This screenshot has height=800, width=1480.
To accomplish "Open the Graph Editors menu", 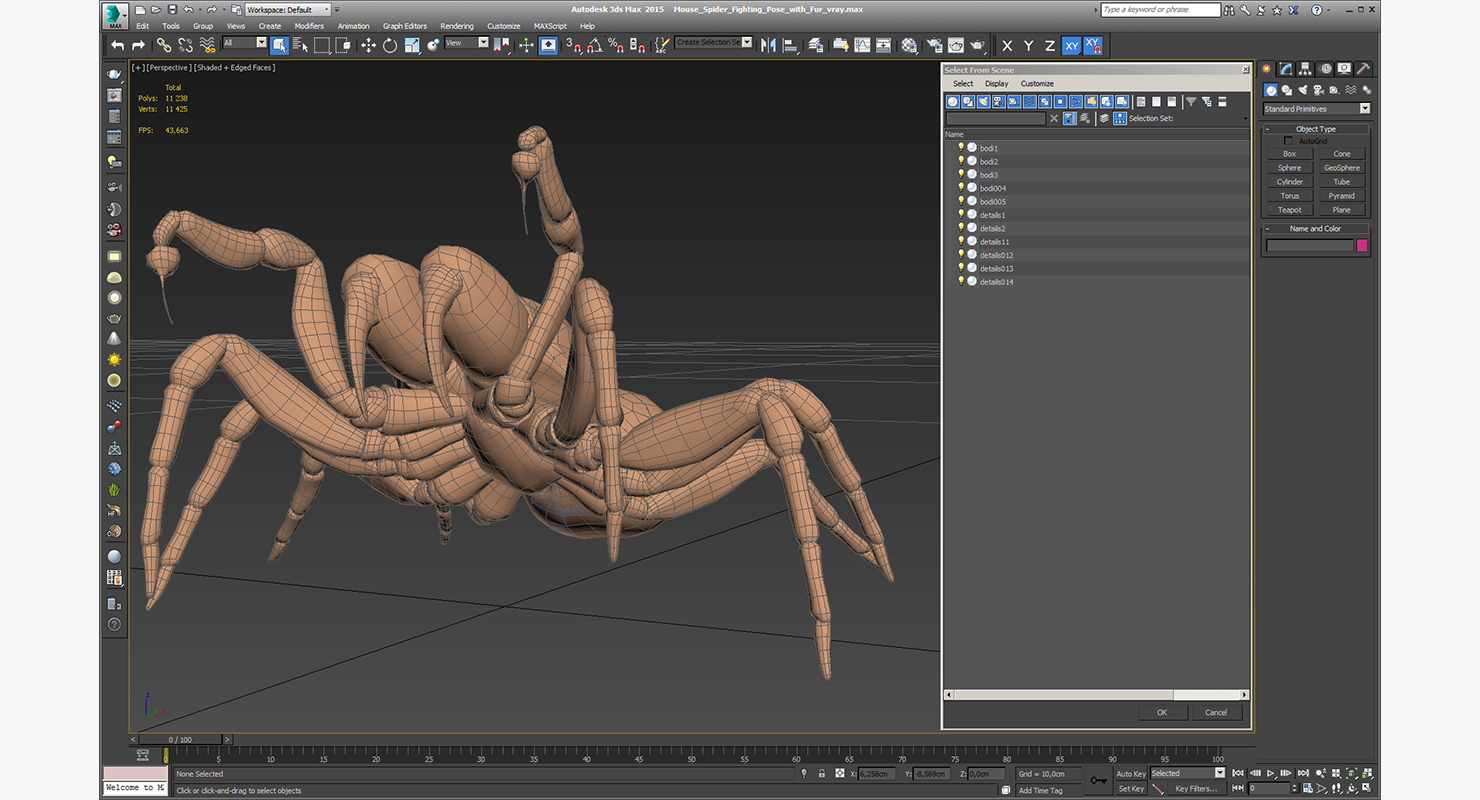I will tap(405, 26).
